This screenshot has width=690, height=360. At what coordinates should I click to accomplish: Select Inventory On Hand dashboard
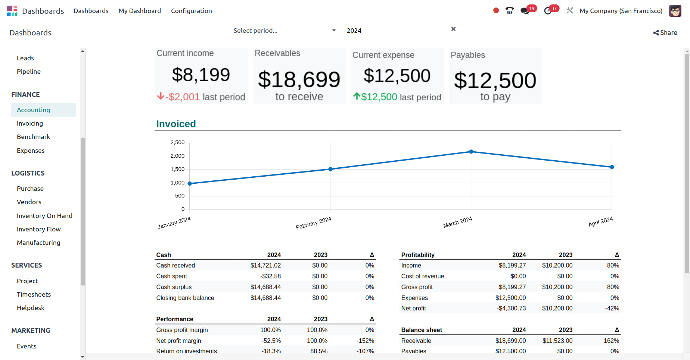click(x=44, y=216)
